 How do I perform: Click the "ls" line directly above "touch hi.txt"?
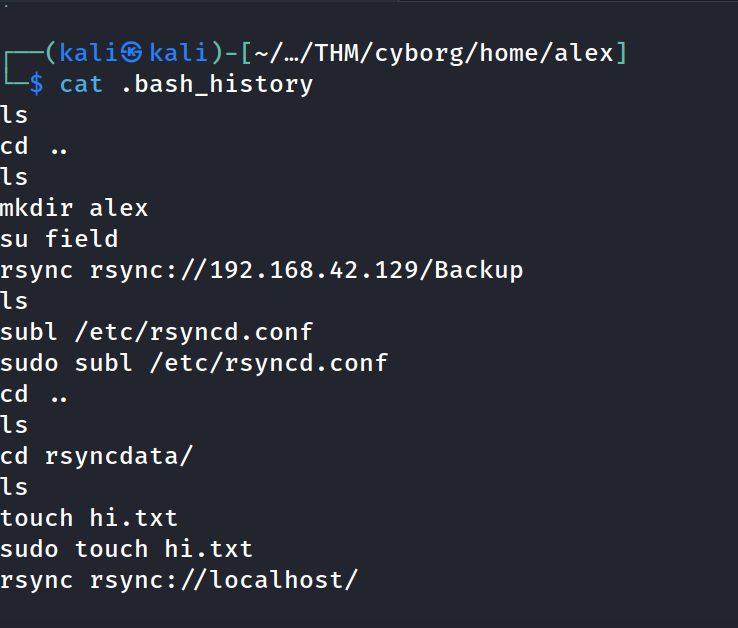(x=14, y=487)
